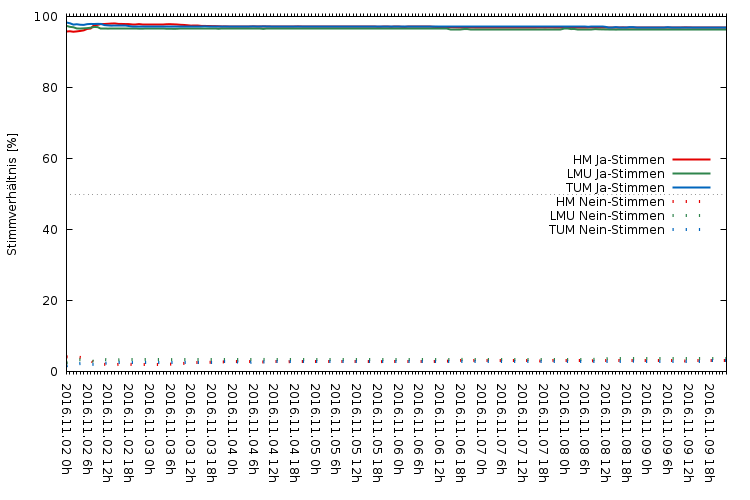Viewport: 750px width, 500px height.
Task: Select the x-axis label '2016.11.05 18h'
Action: [377, 433]
